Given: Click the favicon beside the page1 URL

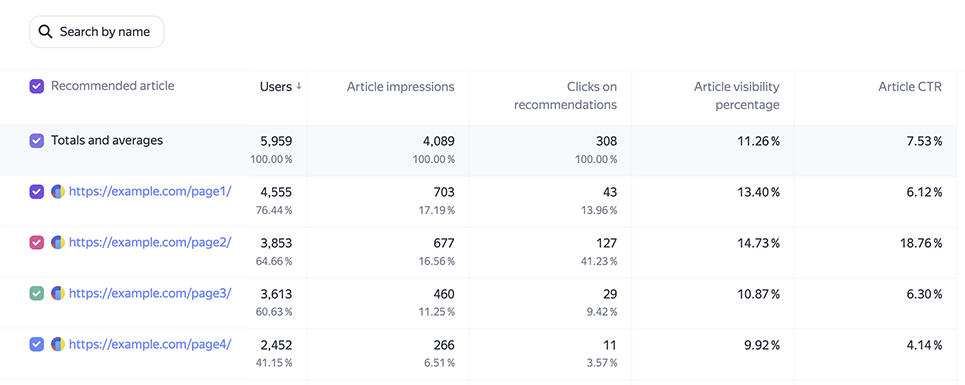Looking at the screenshot, I should point(58,192).
